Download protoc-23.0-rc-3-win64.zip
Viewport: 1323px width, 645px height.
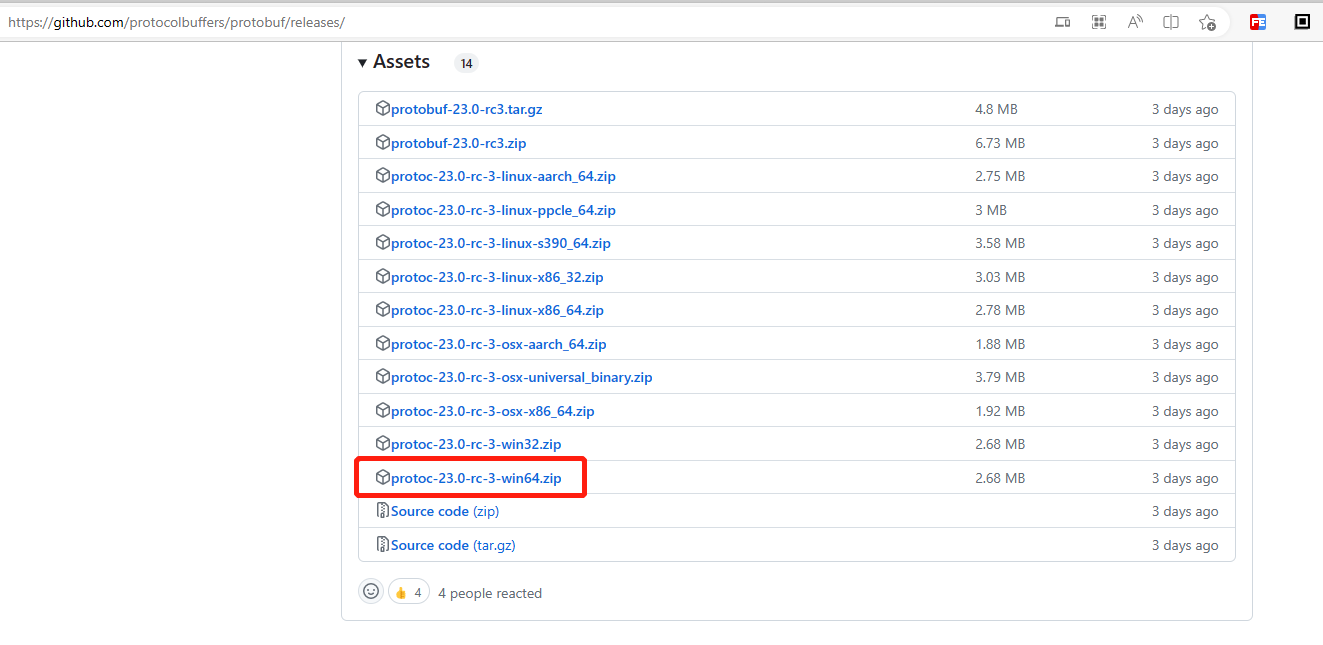pos(476,478)
